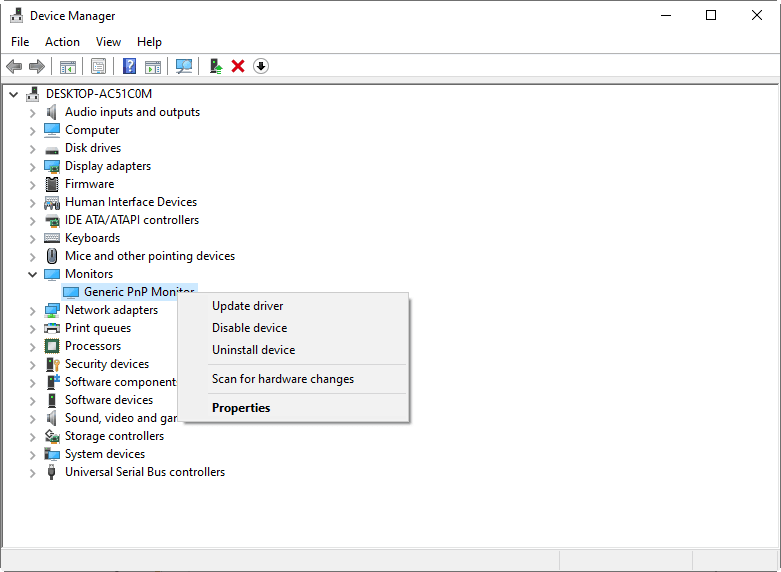The height and width of the screenshot is (572, 781).
Task: Close the Device Manager window
Action: [757, 15]
